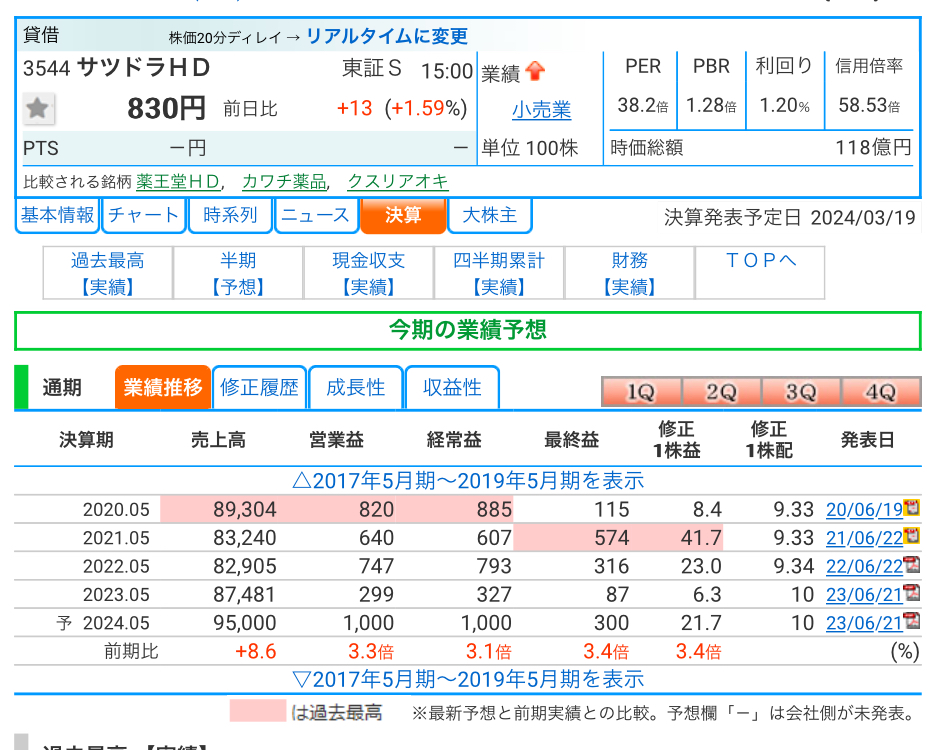Click the 信用倍率 value 58.53倍
This screenshot has height=750, width=946.
pos(869,106)
